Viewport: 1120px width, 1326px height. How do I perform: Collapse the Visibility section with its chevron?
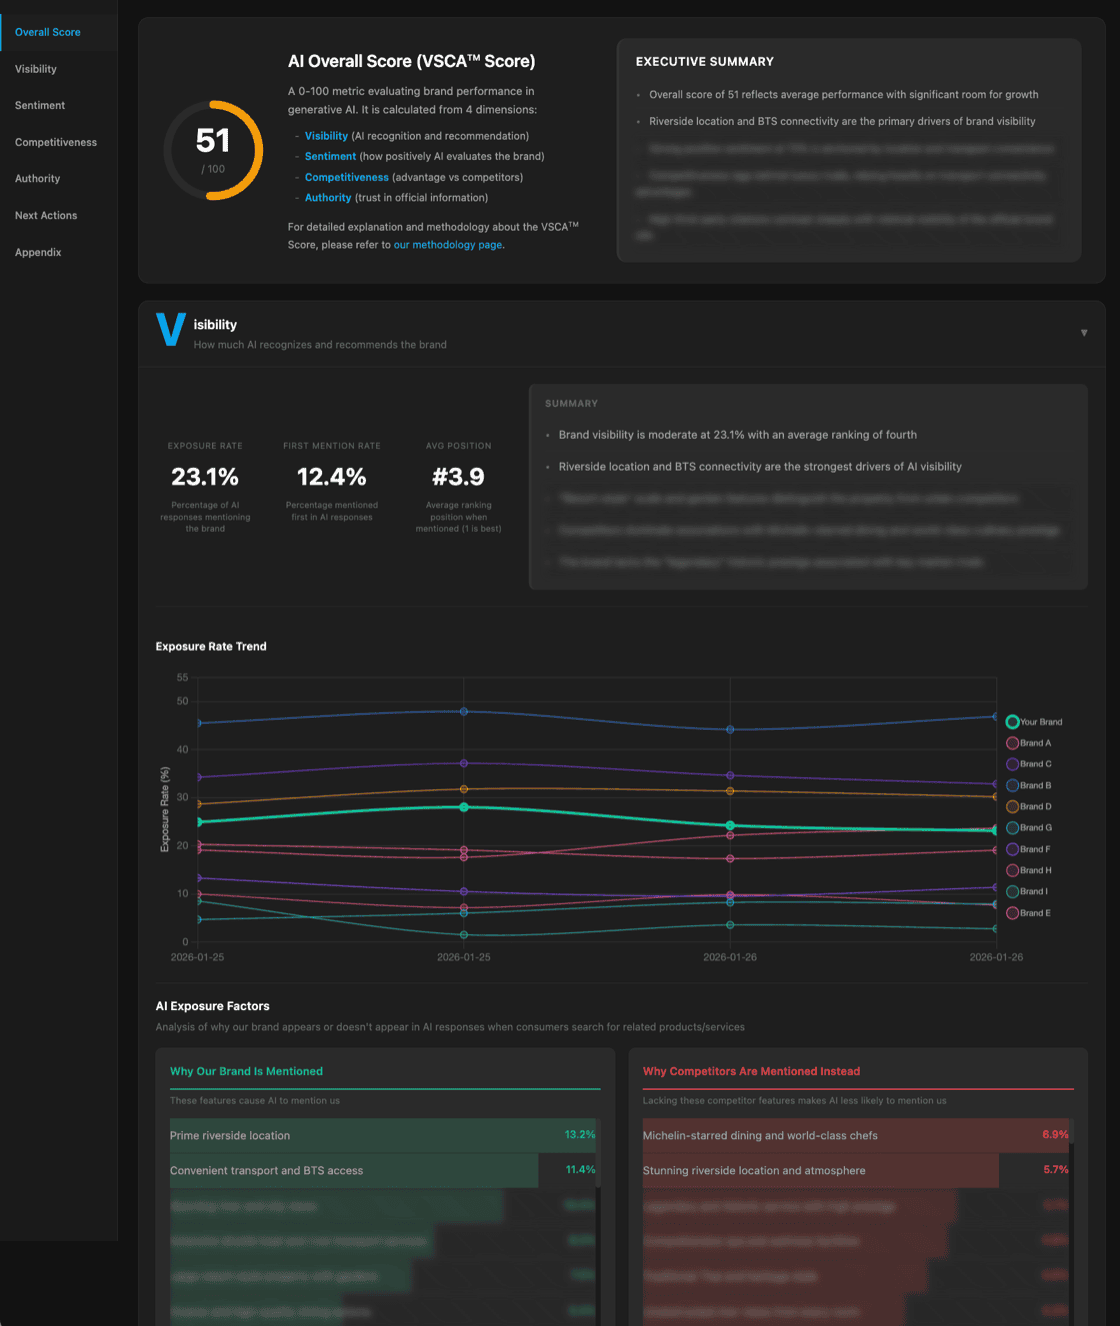[1084, 332]
